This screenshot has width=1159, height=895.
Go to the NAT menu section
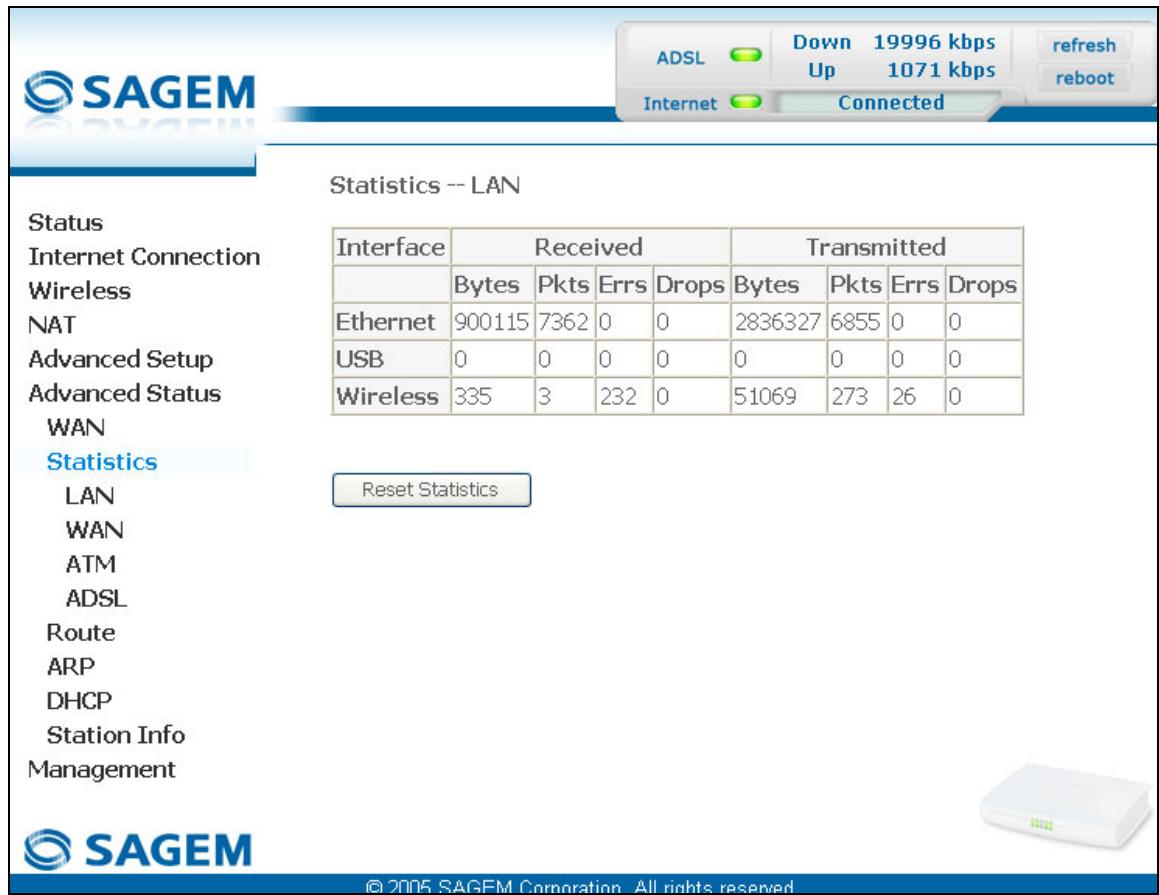(x=52, y=324)
